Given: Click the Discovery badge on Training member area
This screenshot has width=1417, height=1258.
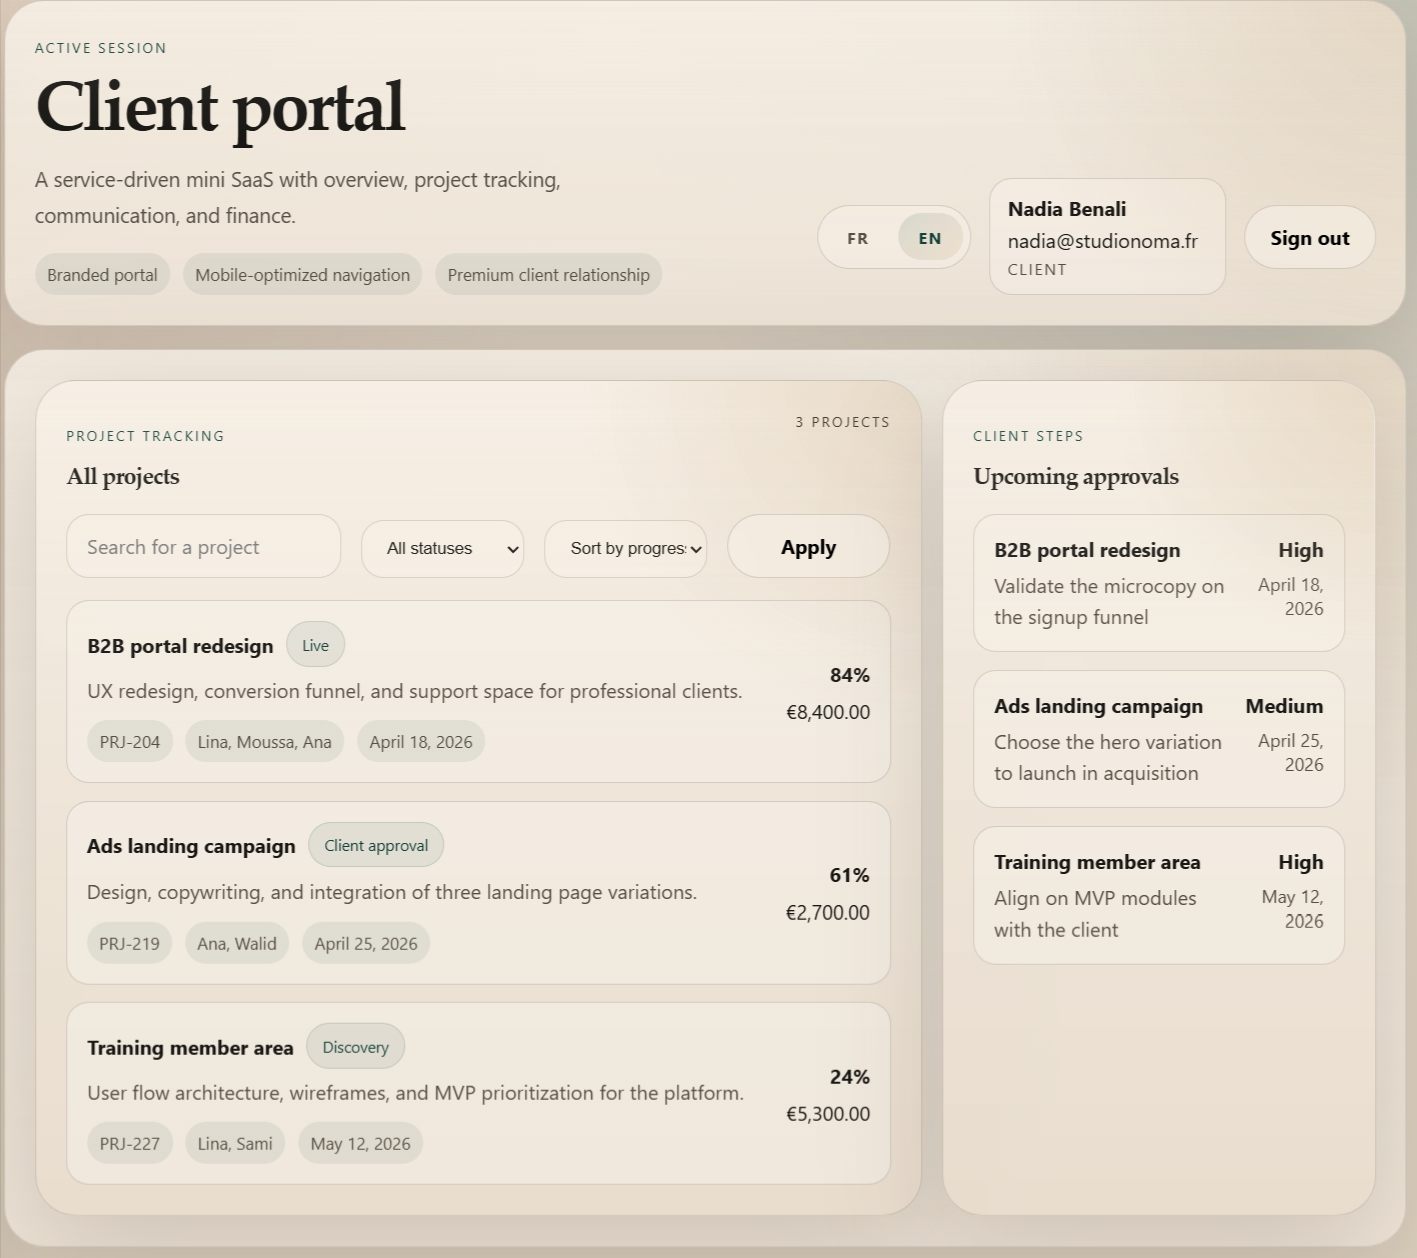Looking at the screenshot, I should click(355, 1046).
